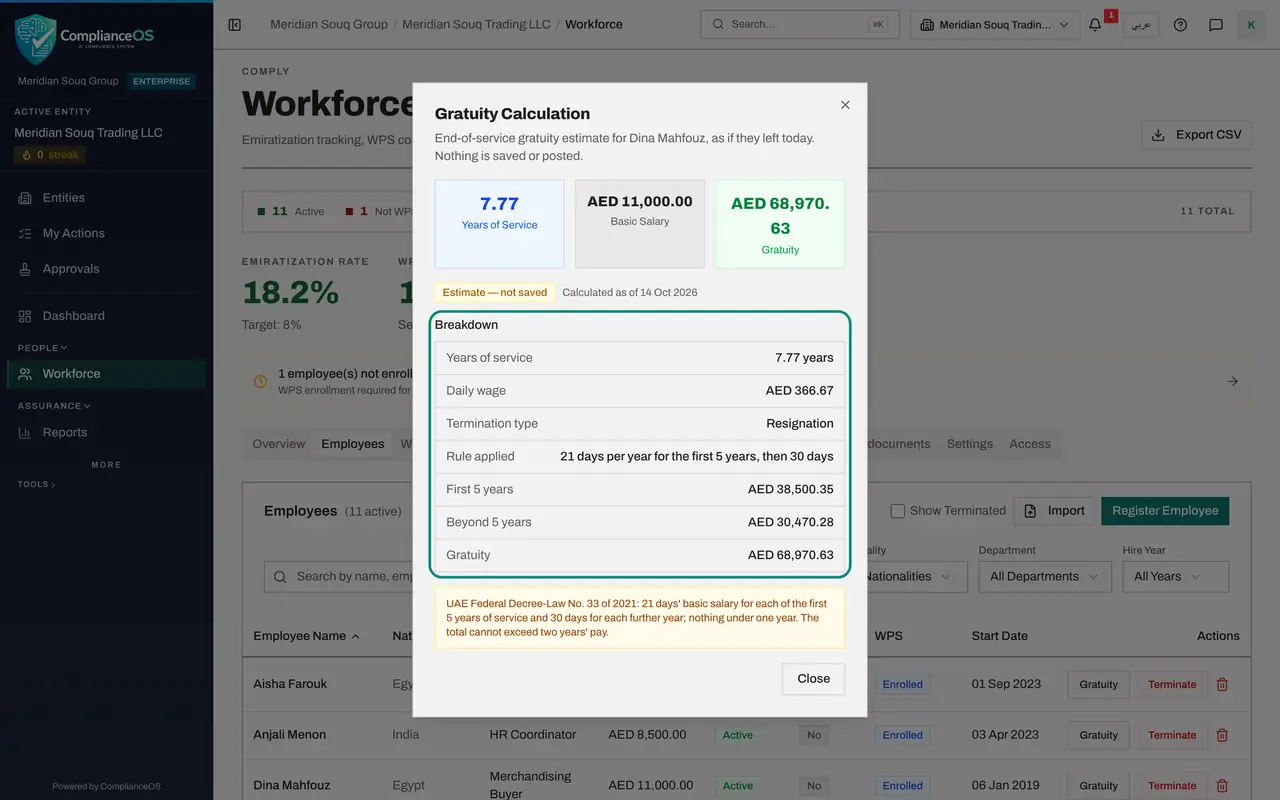Sort by Employee Name column
The image size is (1280, 800).
coord(306,636)
